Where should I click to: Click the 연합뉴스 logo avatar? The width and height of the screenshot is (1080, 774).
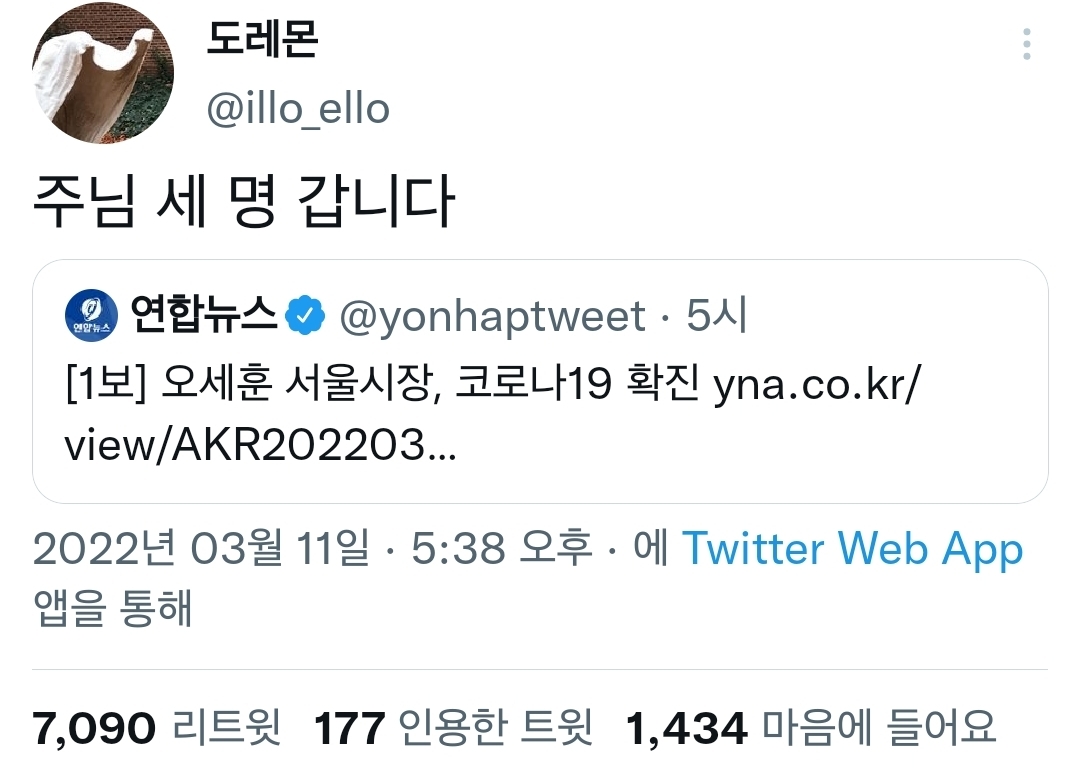pos(91,315)
